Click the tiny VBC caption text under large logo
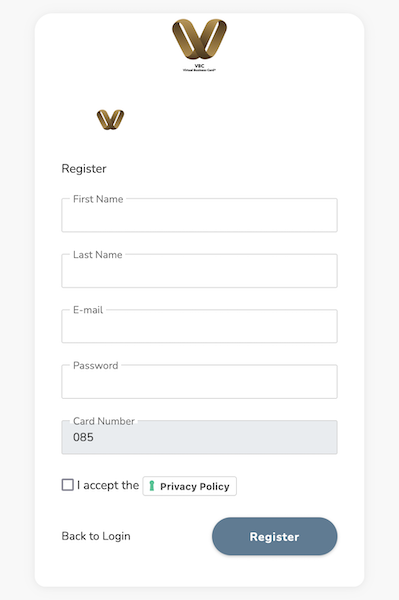 click(x=199, y=68)
